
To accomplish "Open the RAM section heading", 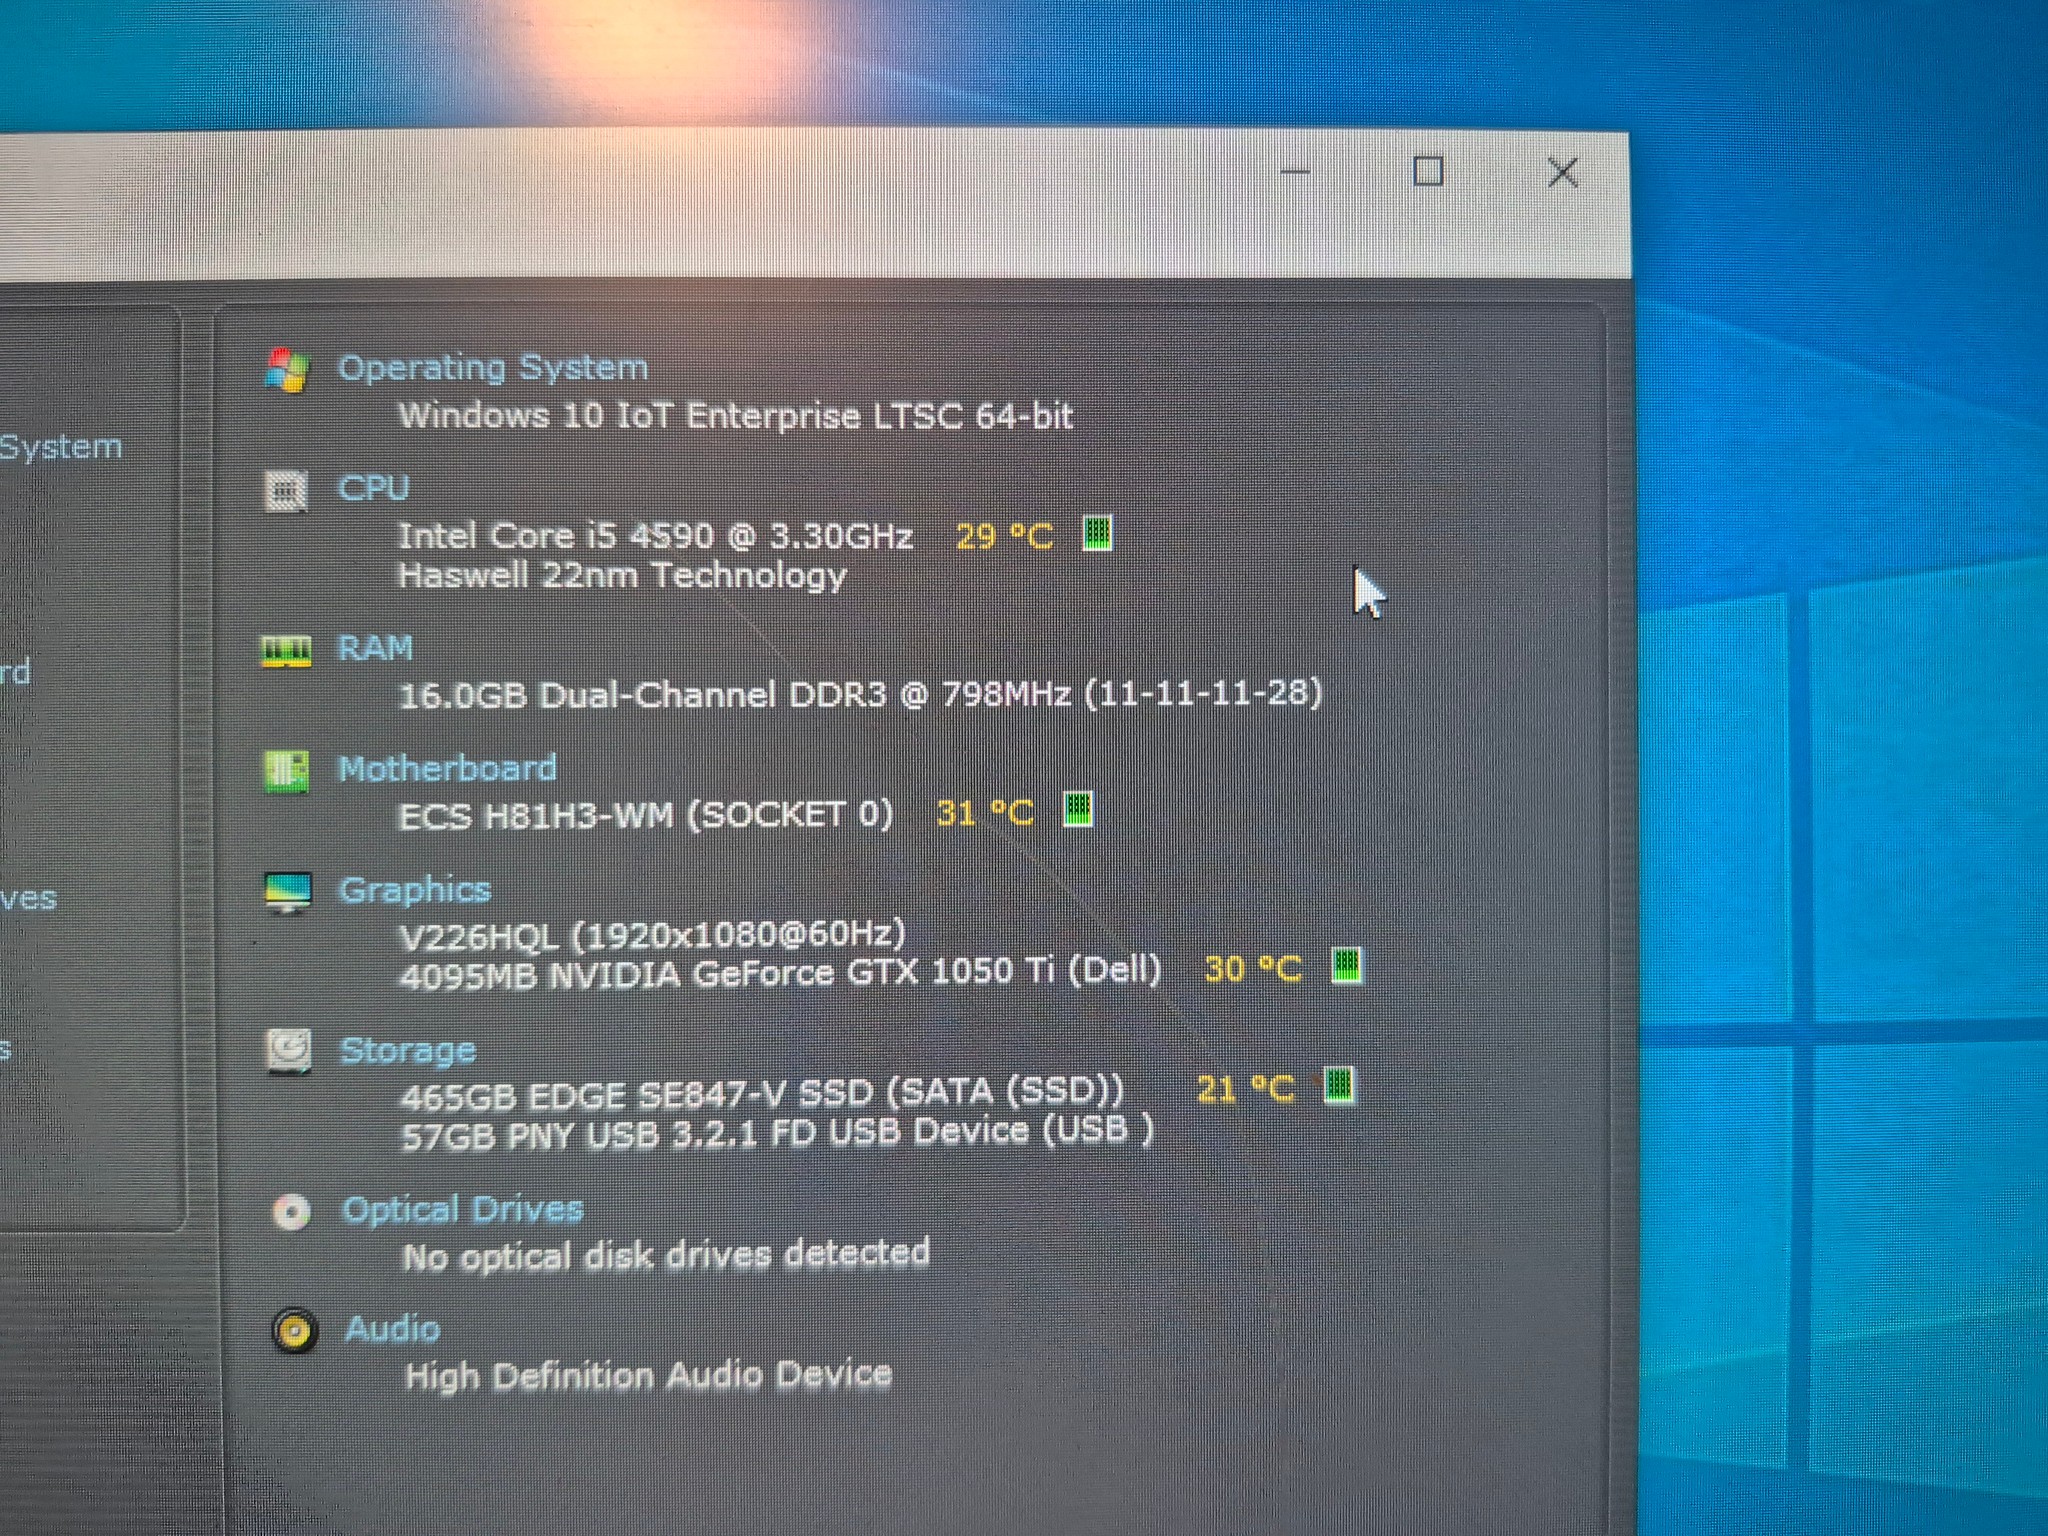I will click(x=375, y=648).
